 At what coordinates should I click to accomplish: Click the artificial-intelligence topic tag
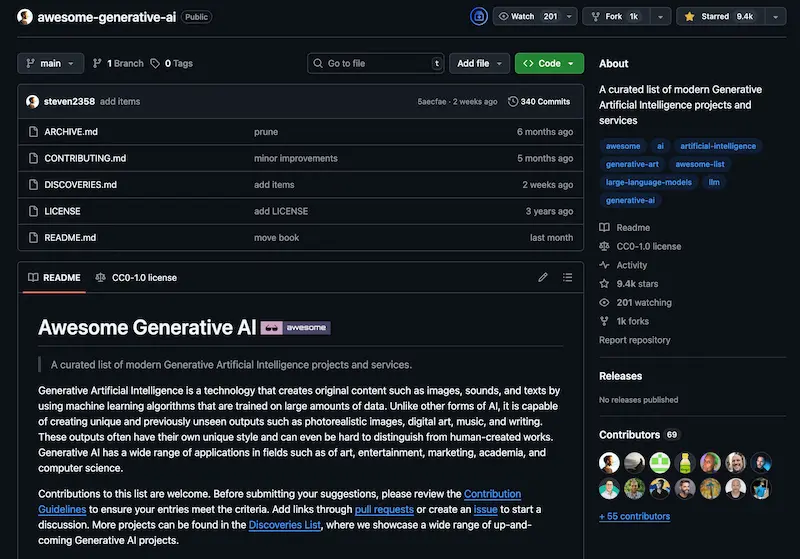click(718, 146)
